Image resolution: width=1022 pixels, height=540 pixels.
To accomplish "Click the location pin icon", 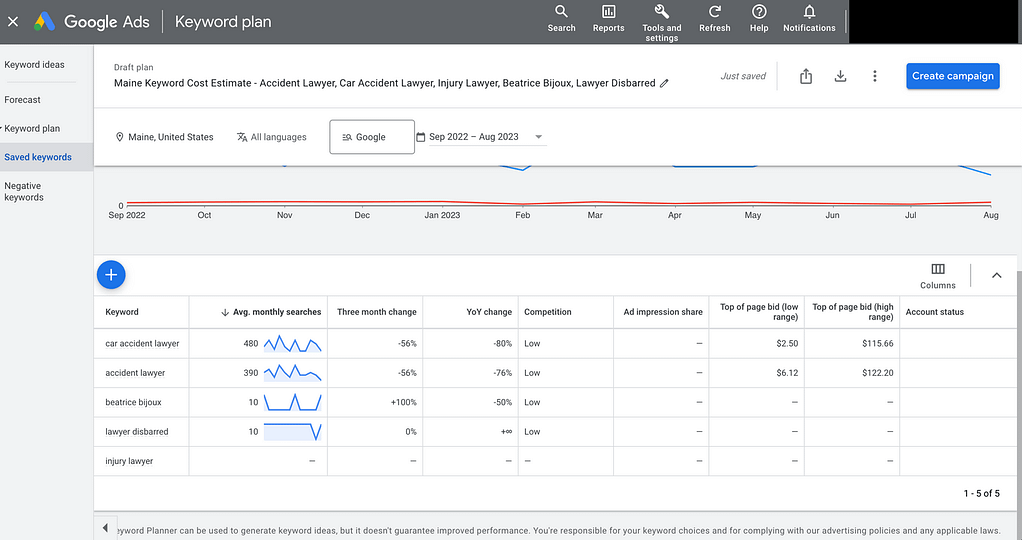I will [x=119, y=137].
